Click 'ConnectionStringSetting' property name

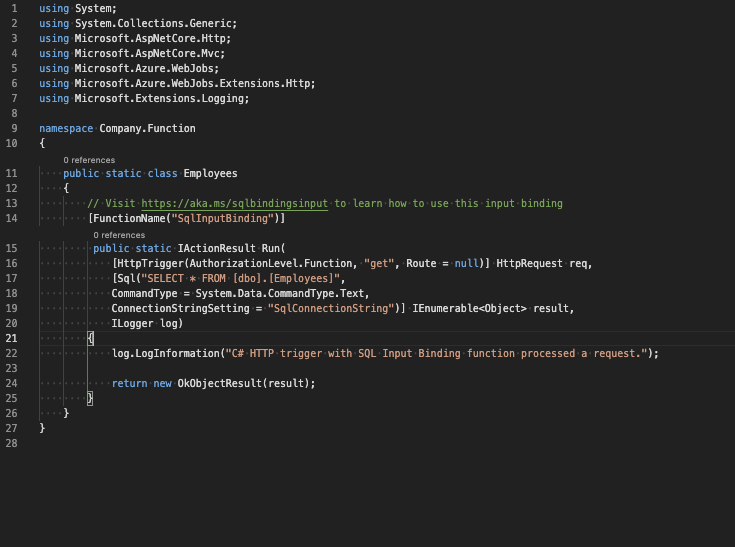[180, 308]
